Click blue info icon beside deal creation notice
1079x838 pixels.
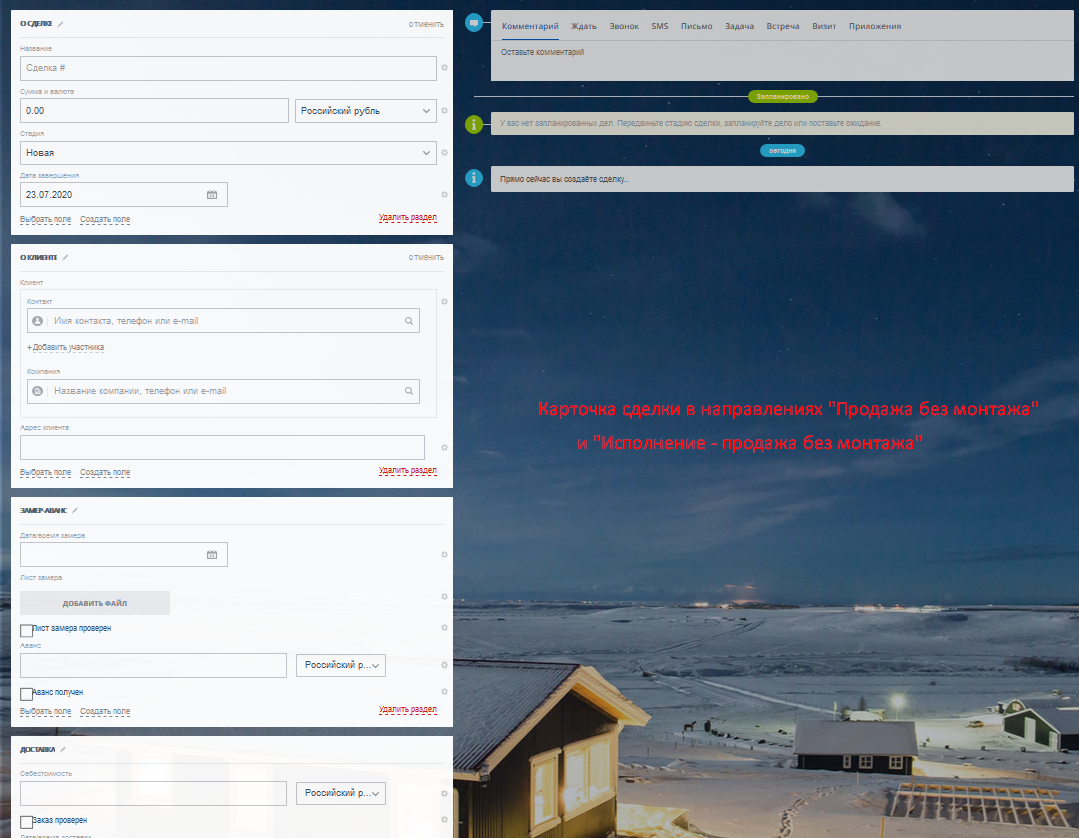pos(474,178)
